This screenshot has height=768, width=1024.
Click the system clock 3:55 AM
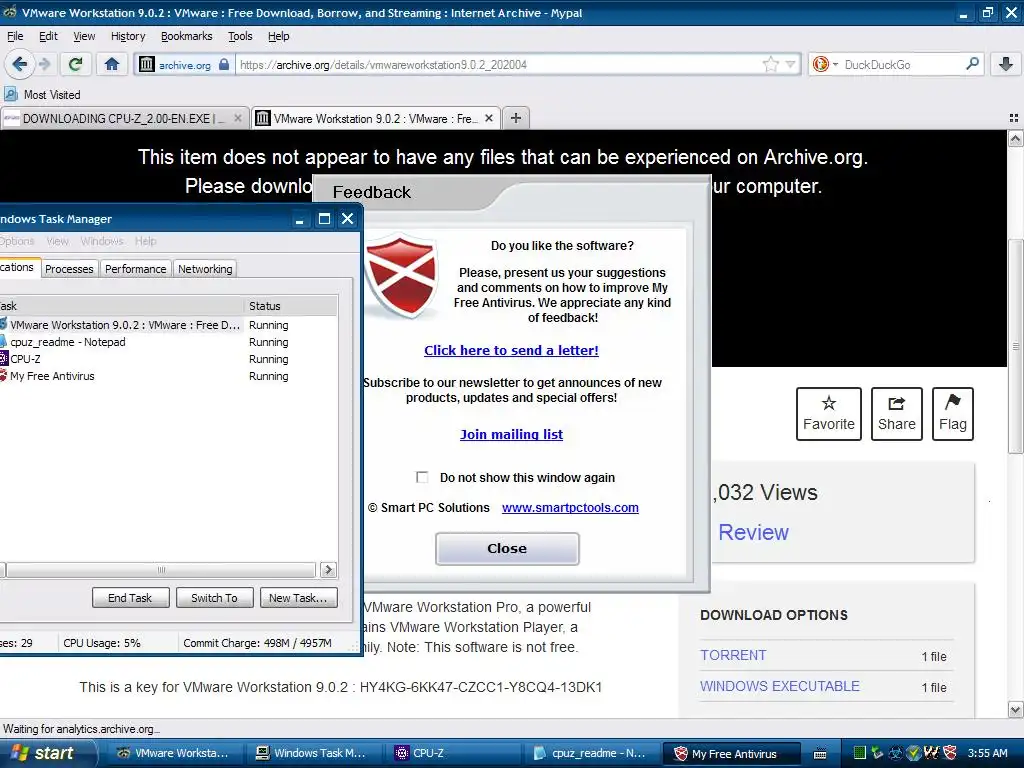[987, 753]
